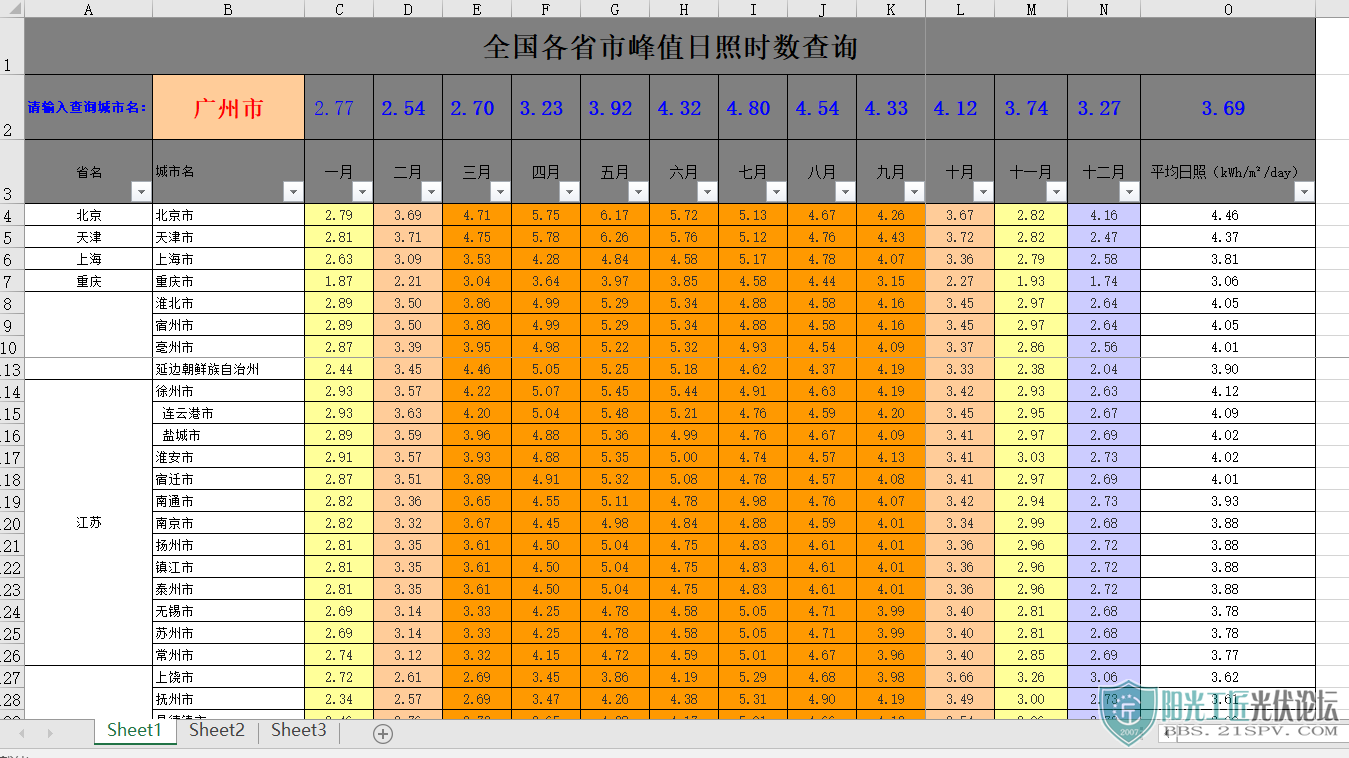The width and height of the screenshot is (1349, 758).
Task: Select the 抚州市 city cell
Action: 228,699
